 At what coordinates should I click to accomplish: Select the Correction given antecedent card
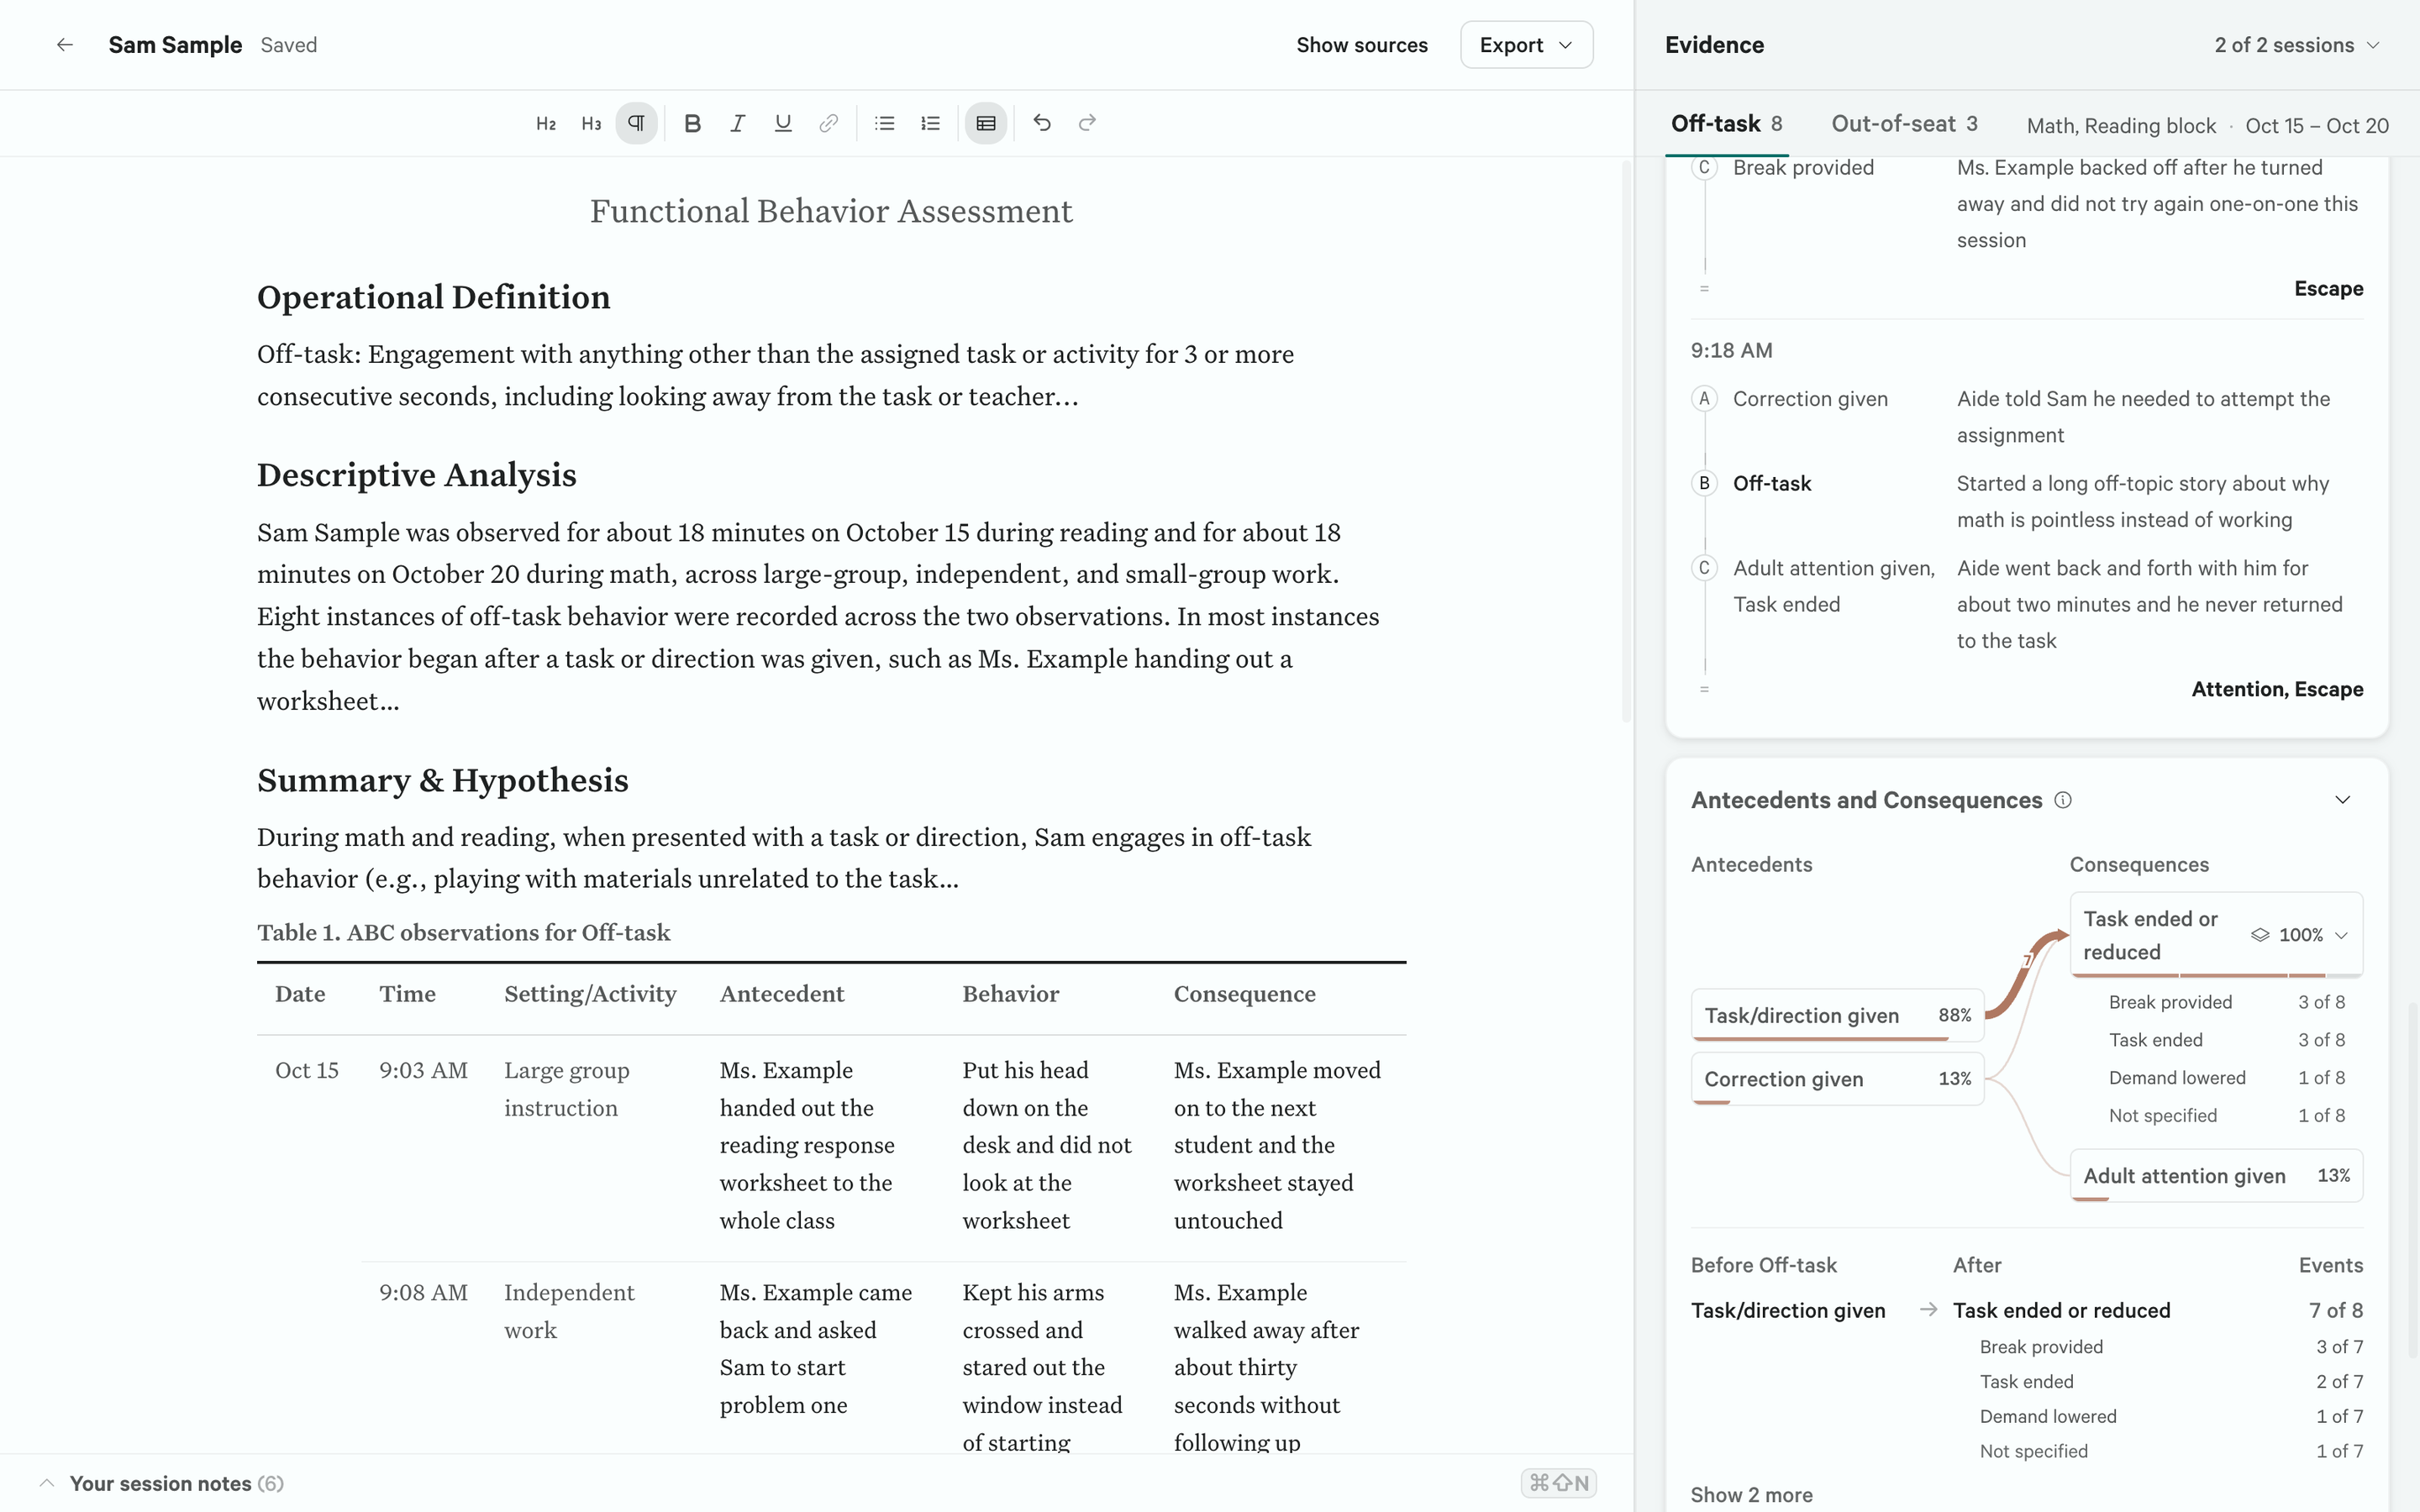point(1837,1079)
